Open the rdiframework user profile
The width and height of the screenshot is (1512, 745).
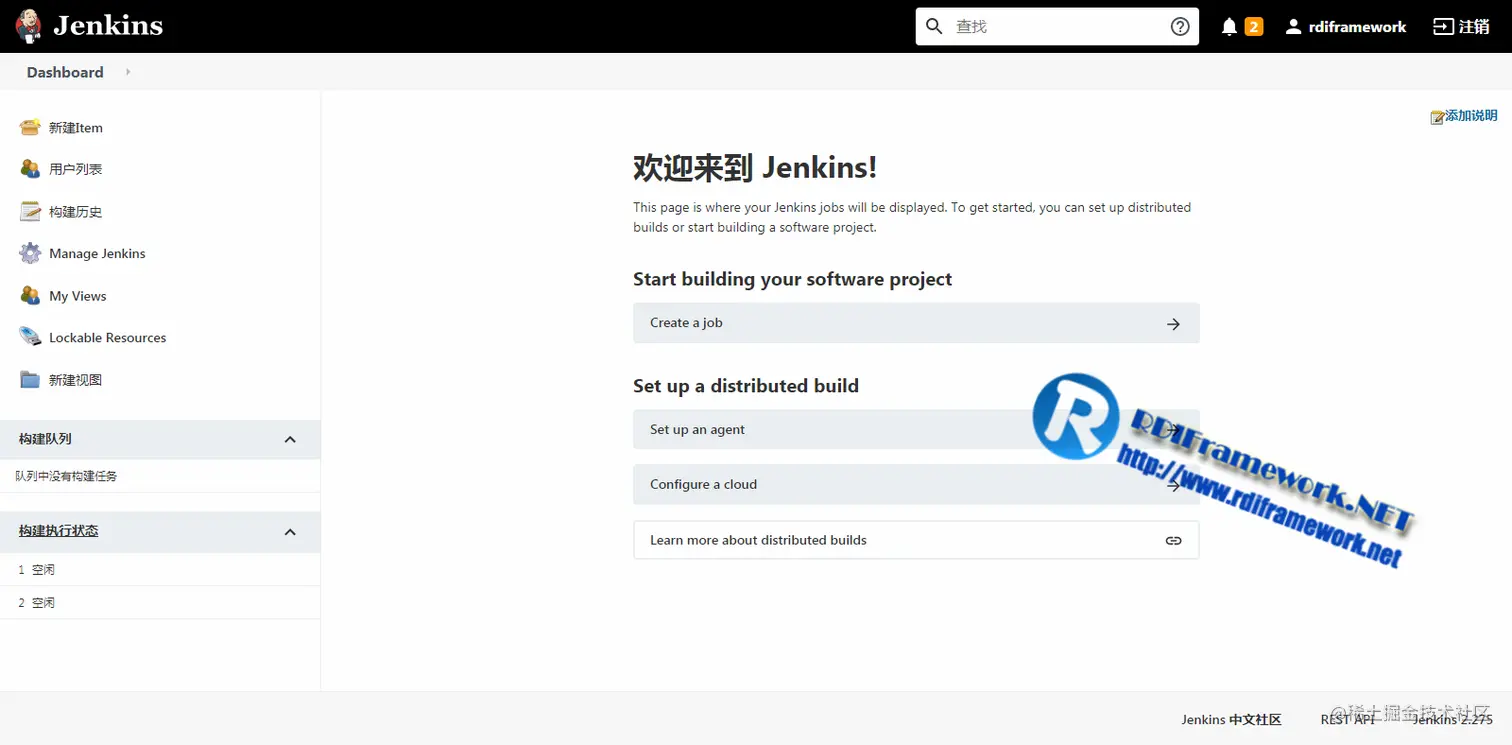pyautogui.click(x=1345, y=26)
